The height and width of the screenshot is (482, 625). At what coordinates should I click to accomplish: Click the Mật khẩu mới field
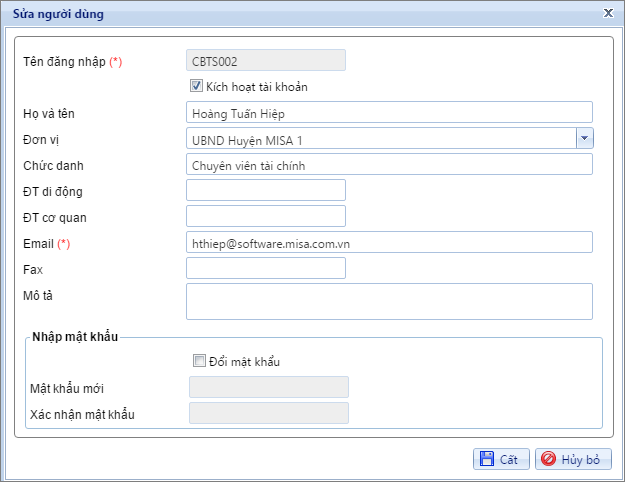pyautogui.click(x=269, y=387)
